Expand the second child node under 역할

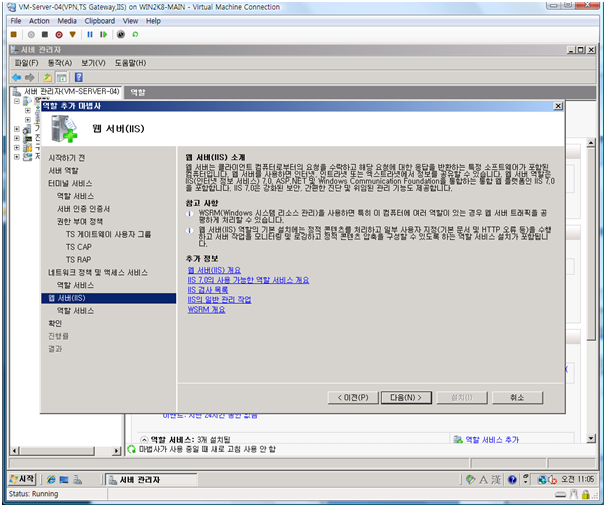pyautogui.click(x=27, y=119)
